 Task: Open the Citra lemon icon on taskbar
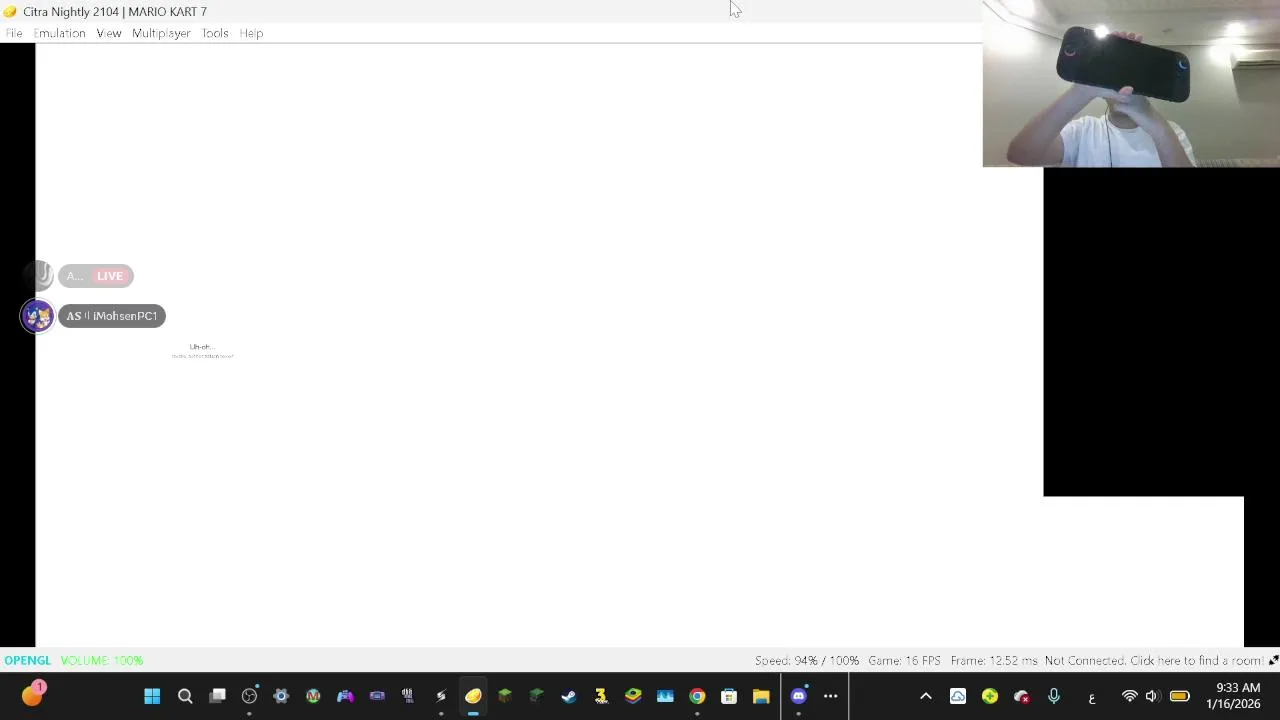tap(473, 696)
